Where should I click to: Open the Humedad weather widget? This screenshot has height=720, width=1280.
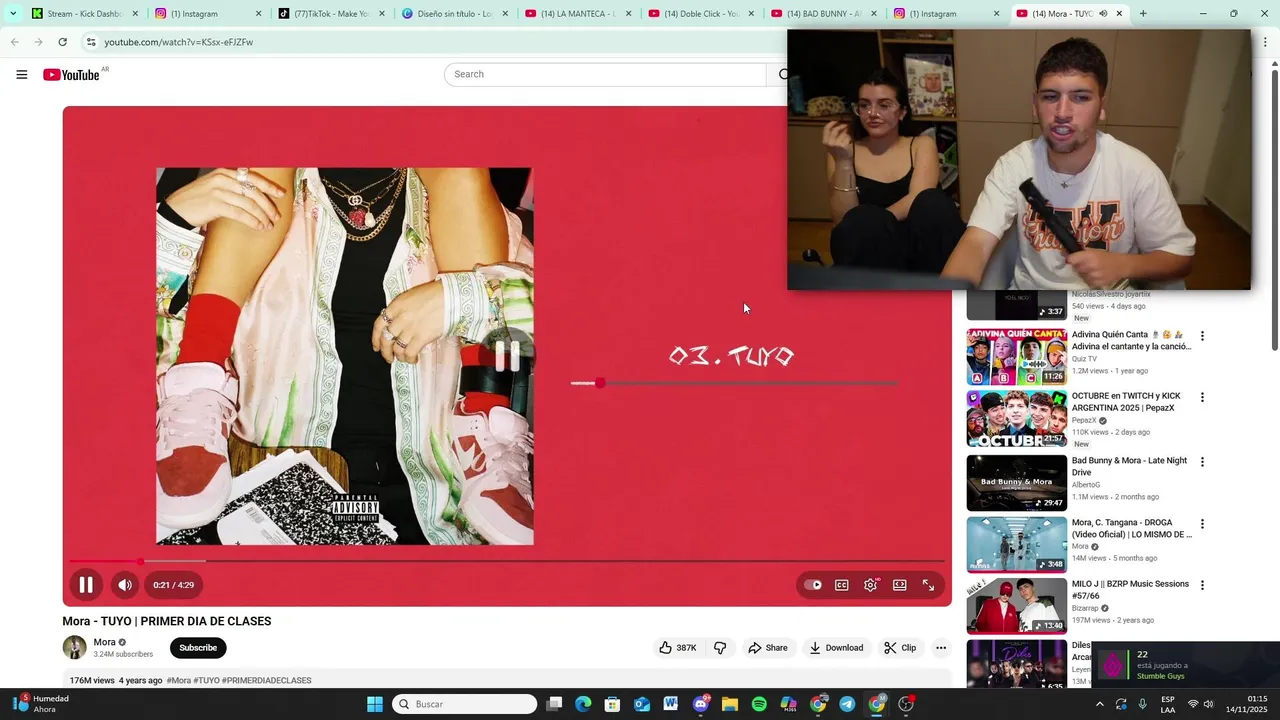click(x=42, y=704)
